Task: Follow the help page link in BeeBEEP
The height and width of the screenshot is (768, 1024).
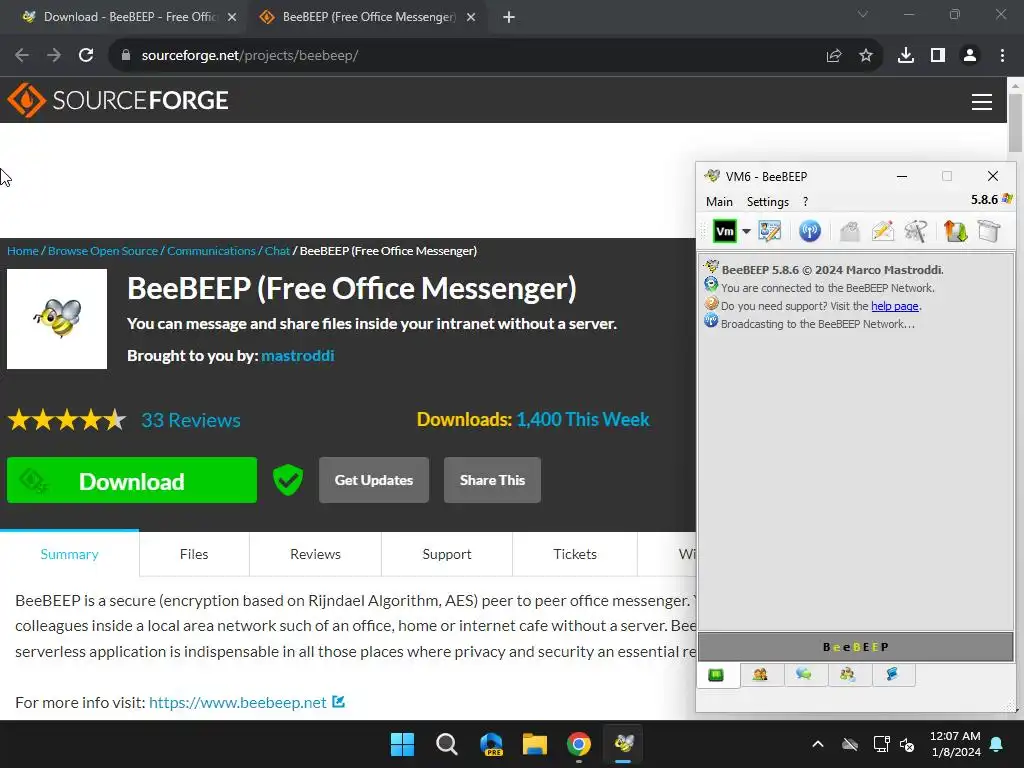Action: 895,306
